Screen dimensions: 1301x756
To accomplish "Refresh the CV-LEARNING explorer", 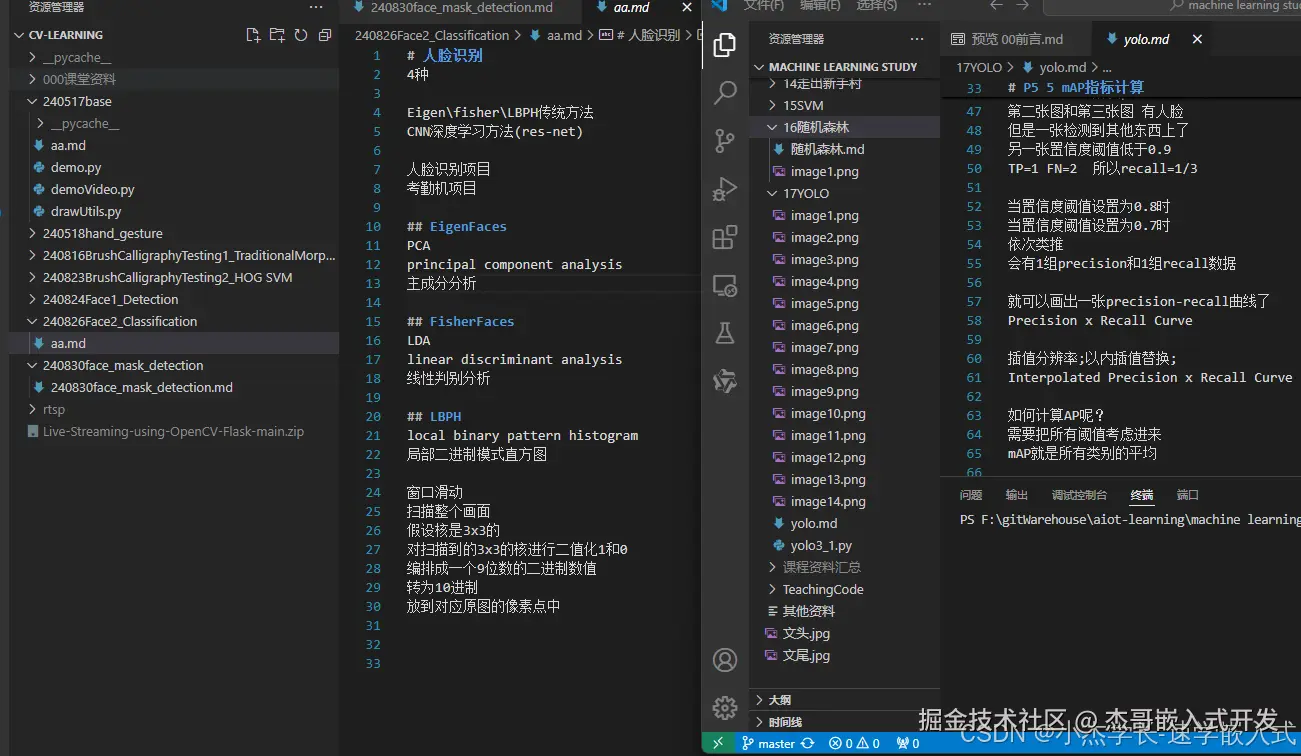I will pyautogui.click(x=301, y=34).
